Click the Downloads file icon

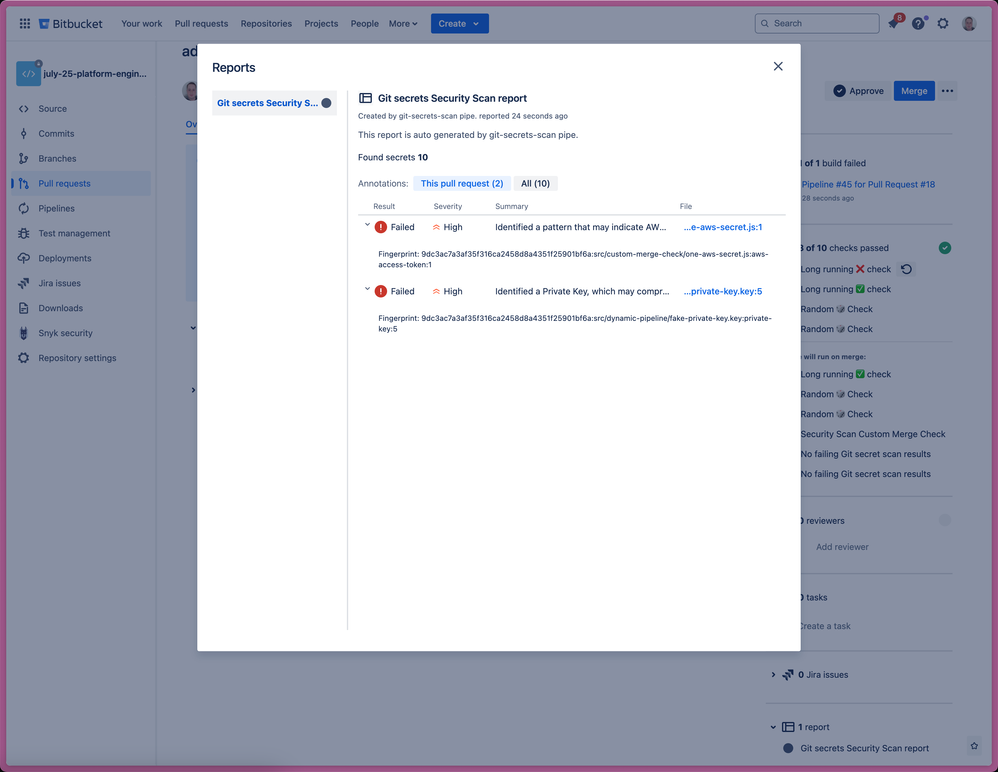tap(24, 308)
